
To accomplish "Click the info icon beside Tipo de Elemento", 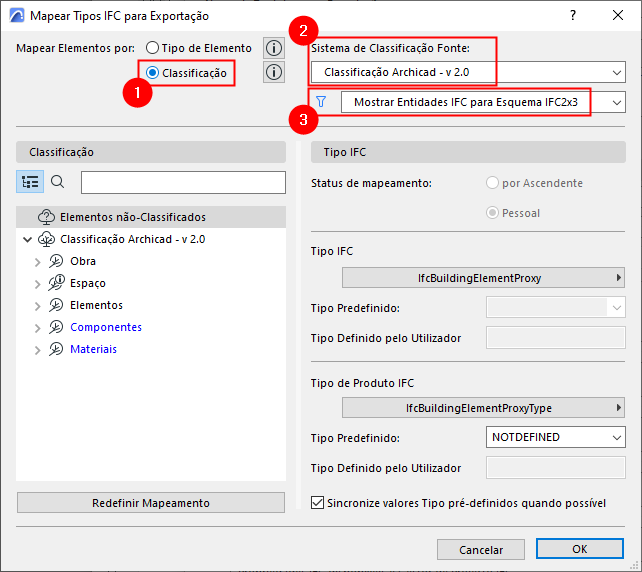I will (x=274, y=48).
